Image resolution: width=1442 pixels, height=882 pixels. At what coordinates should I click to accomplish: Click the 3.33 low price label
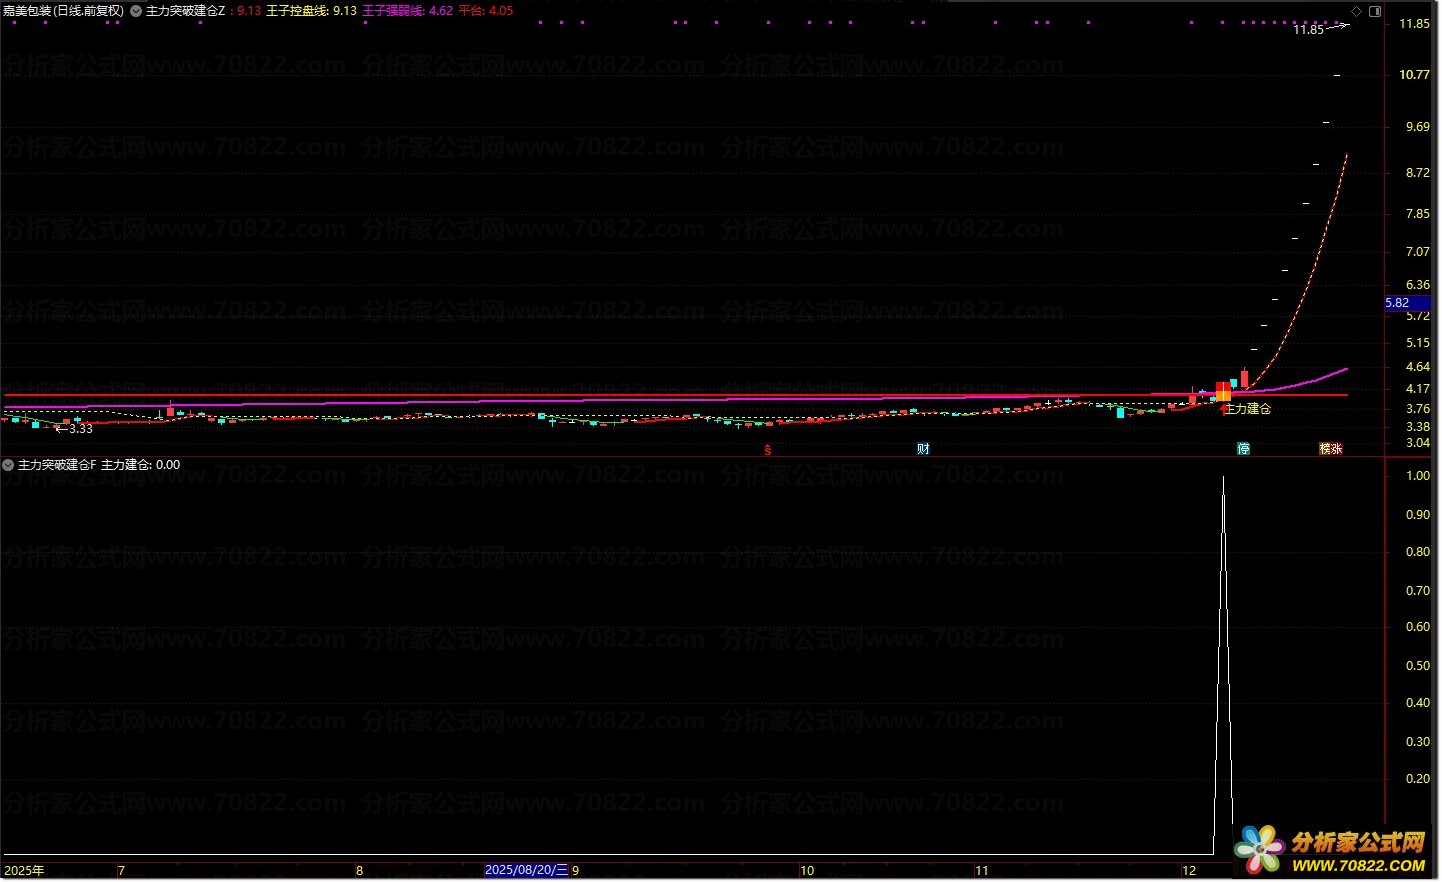click(74, 428)
